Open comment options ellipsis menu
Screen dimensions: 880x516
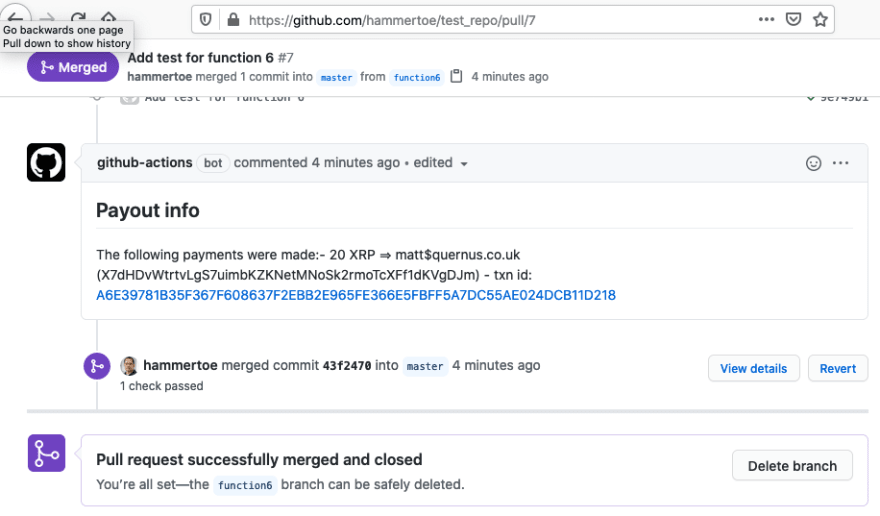coord(840,163)
